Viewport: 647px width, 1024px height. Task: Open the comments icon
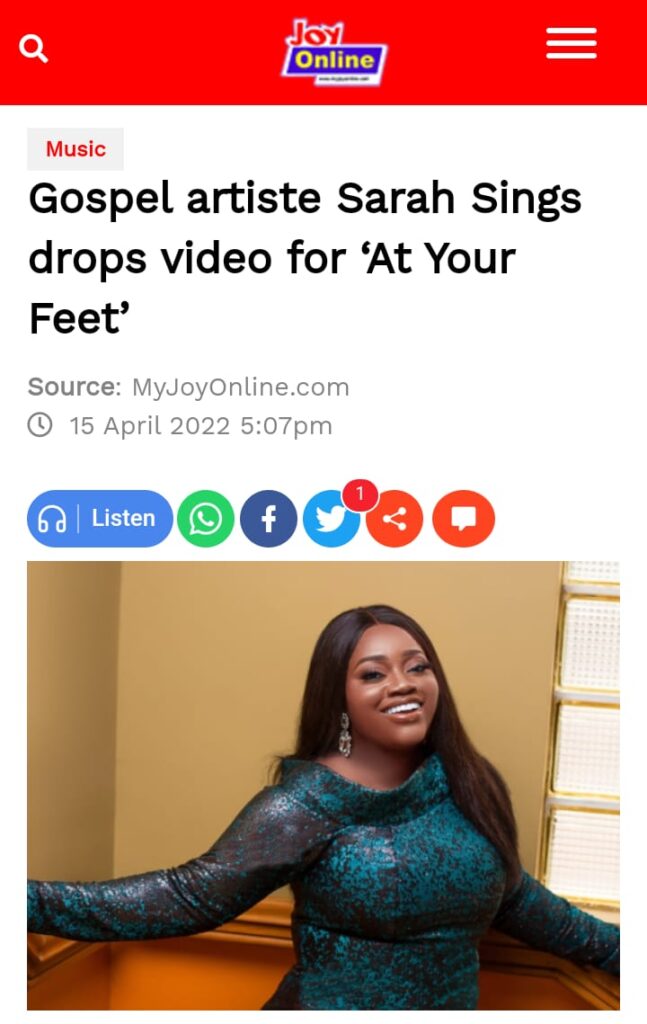pyautogui.click(x=464, y=519)
